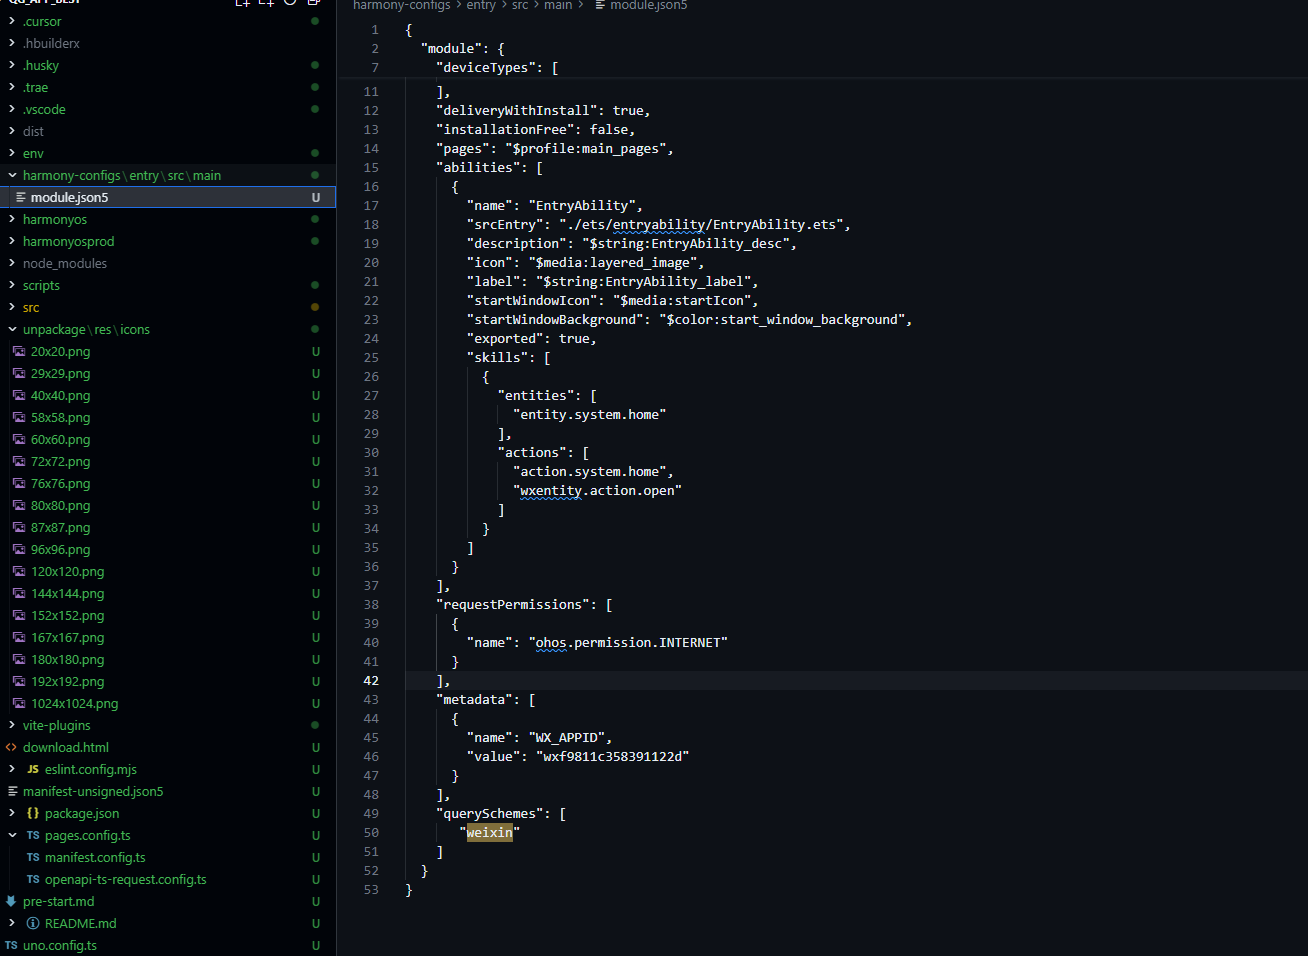Click the Collapse Folders icon in explorer header
Screen dimensions: 1308x956
(x=314, y=3)
